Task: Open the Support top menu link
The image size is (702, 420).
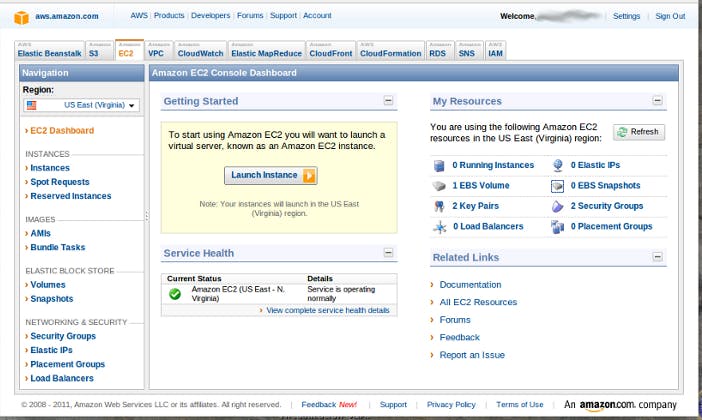Action: click(x=283, y=15)
